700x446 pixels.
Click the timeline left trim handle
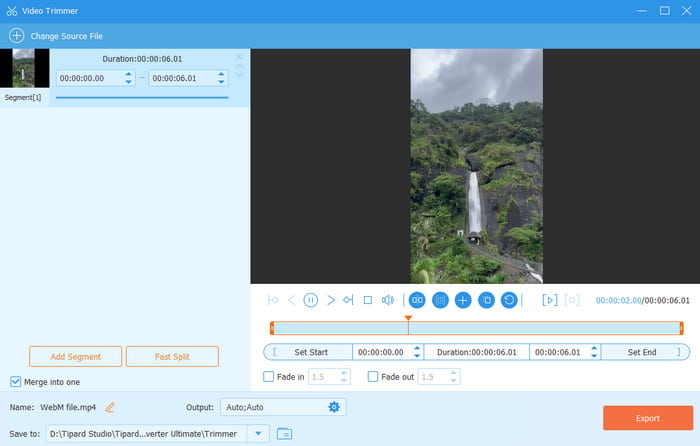pyautogui.click(x=272, y=328)
